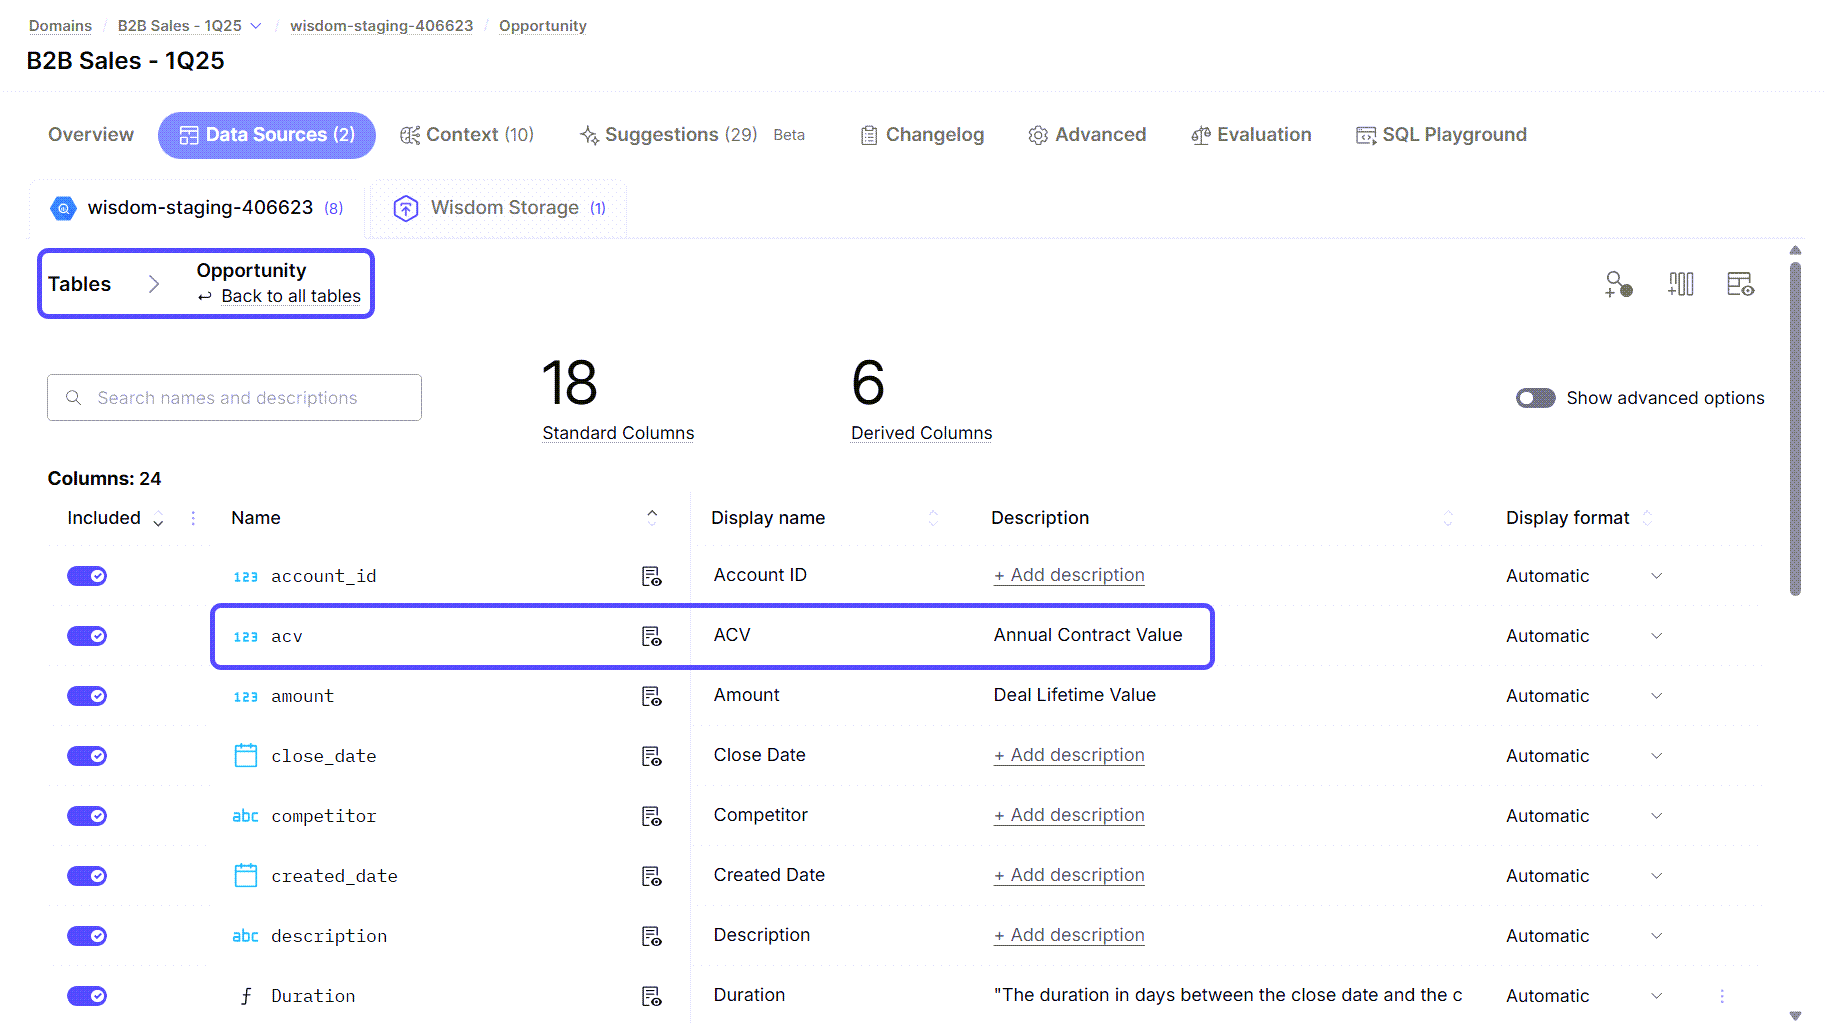Image resolution: width=1825 pixels, height=1024 pixels.
Task: Click Back to all tables link
Action: tap(291, 296)
